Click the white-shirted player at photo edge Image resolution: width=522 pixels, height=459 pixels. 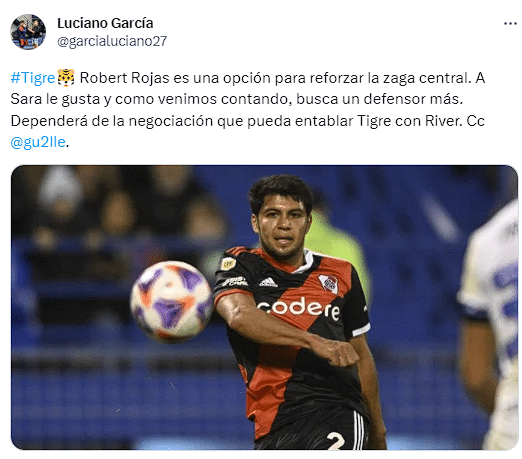(488, 325)
